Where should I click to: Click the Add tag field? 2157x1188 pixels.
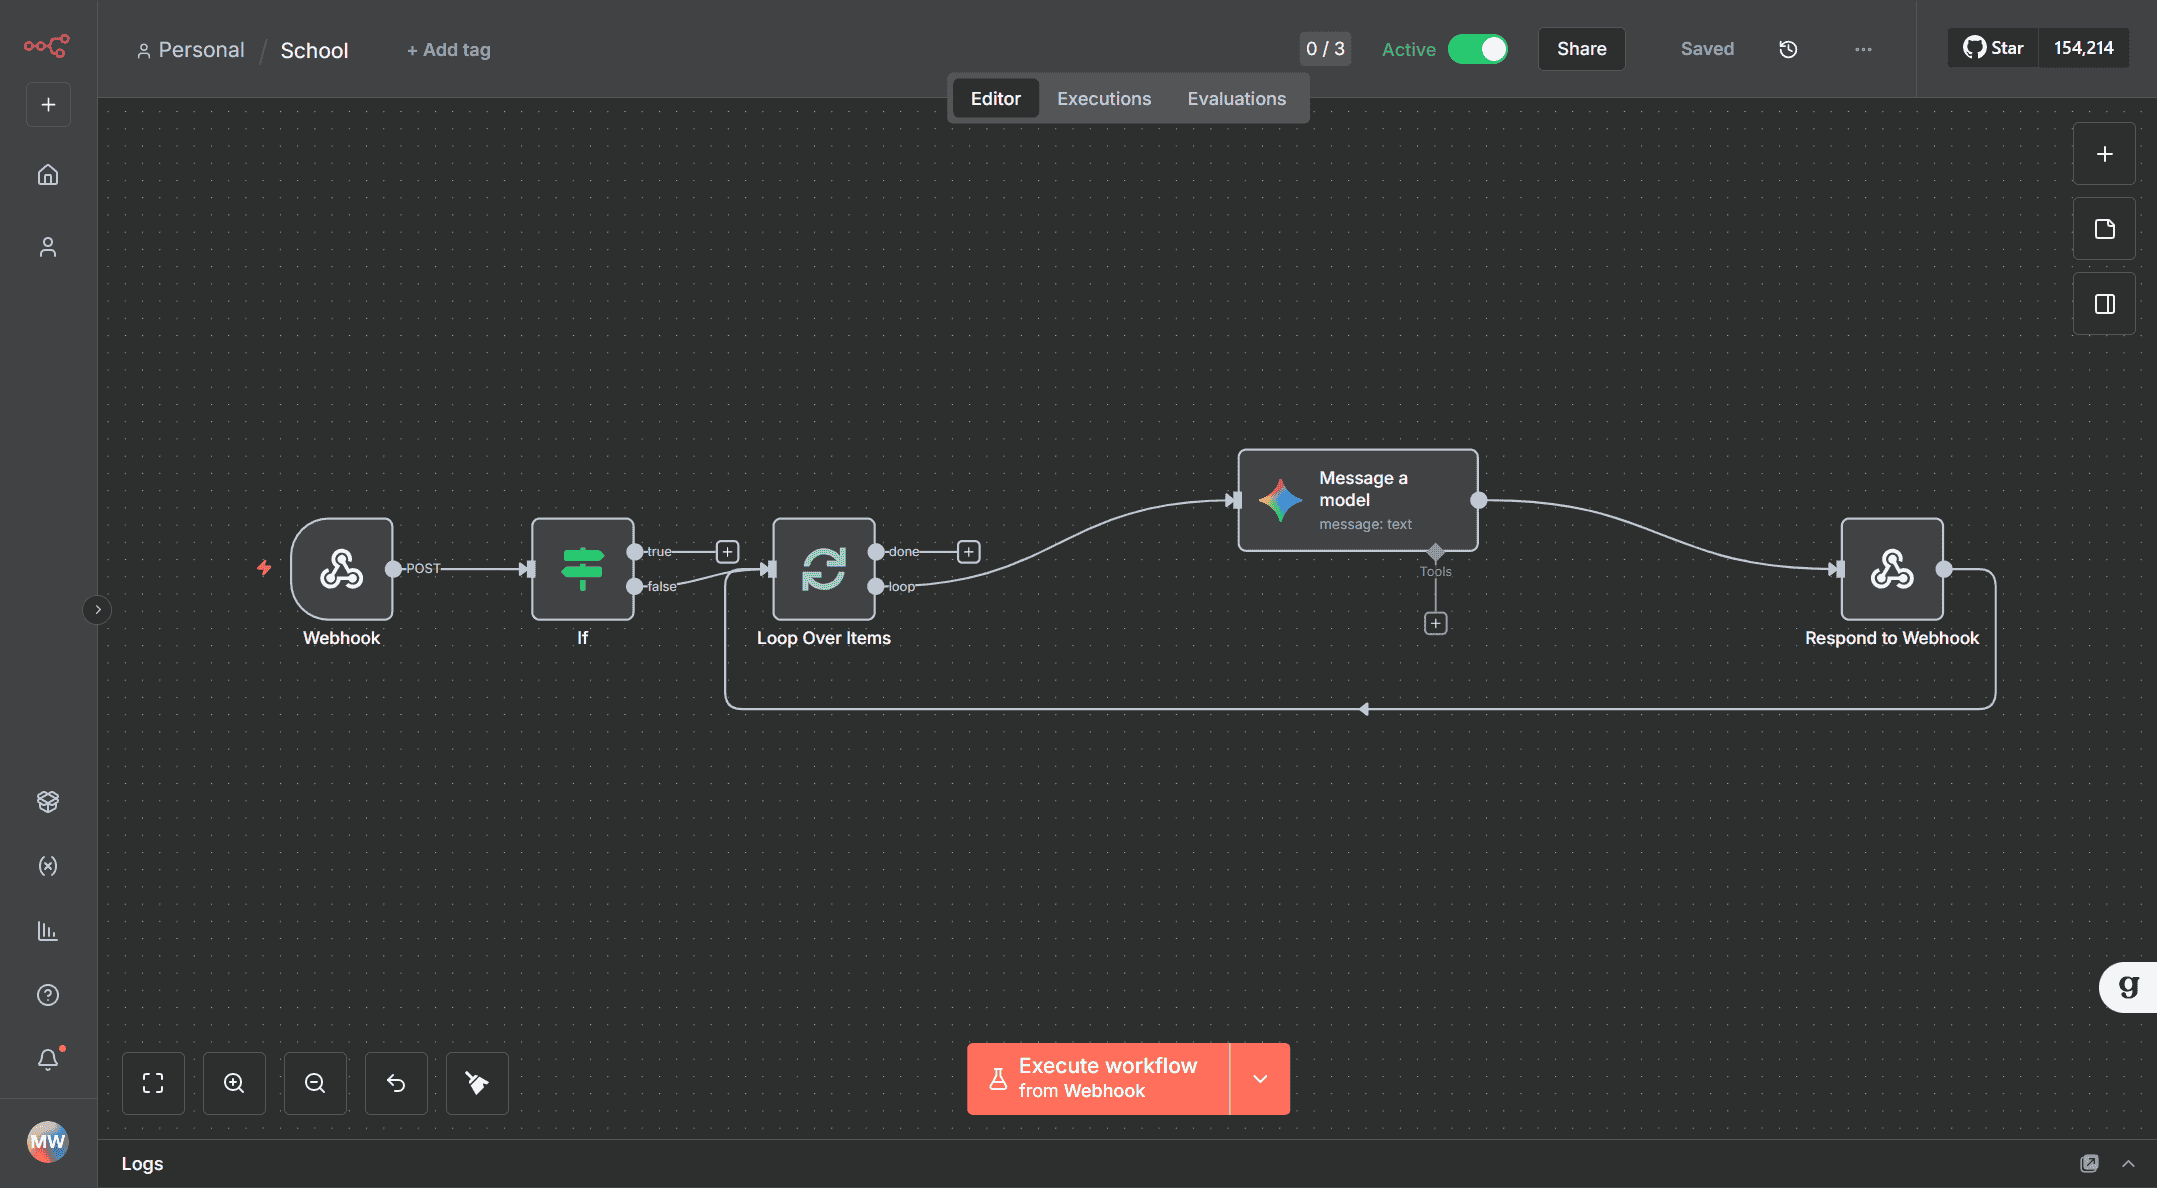[x=449, y=50]
